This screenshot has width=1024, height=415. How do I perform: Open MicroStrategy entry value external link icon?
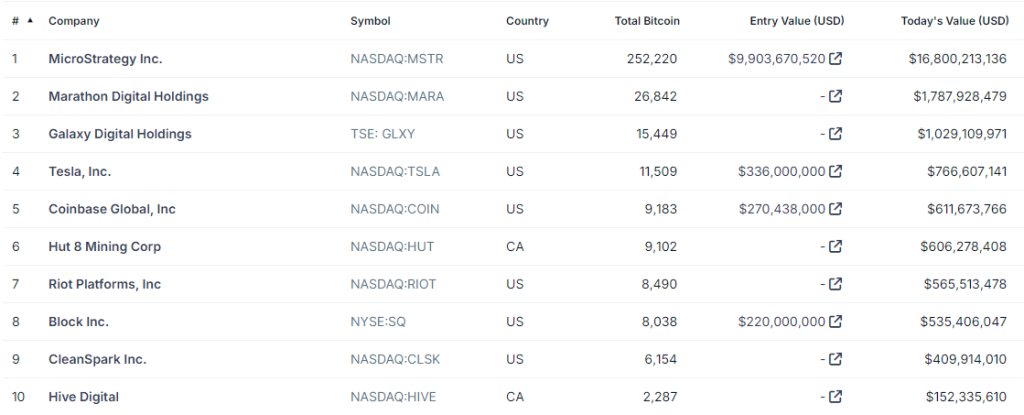pyautogui.click(x=836, y=59)
